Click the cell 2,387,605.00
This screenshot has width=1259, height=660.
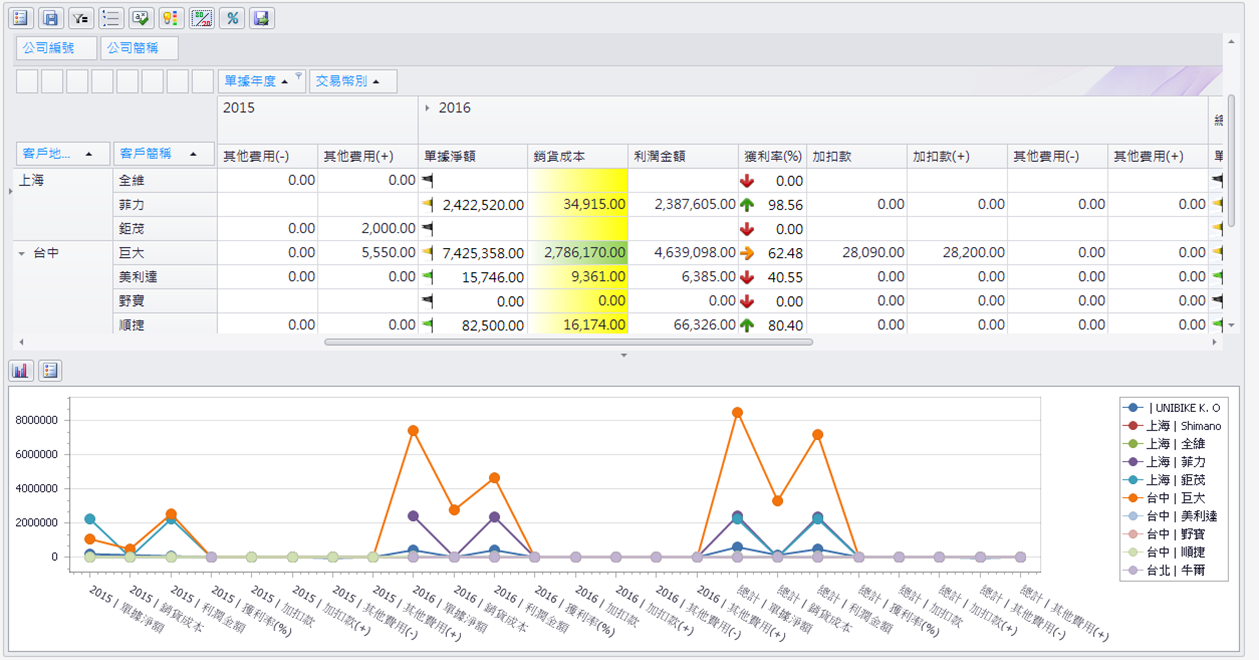[x=683, y=204]
